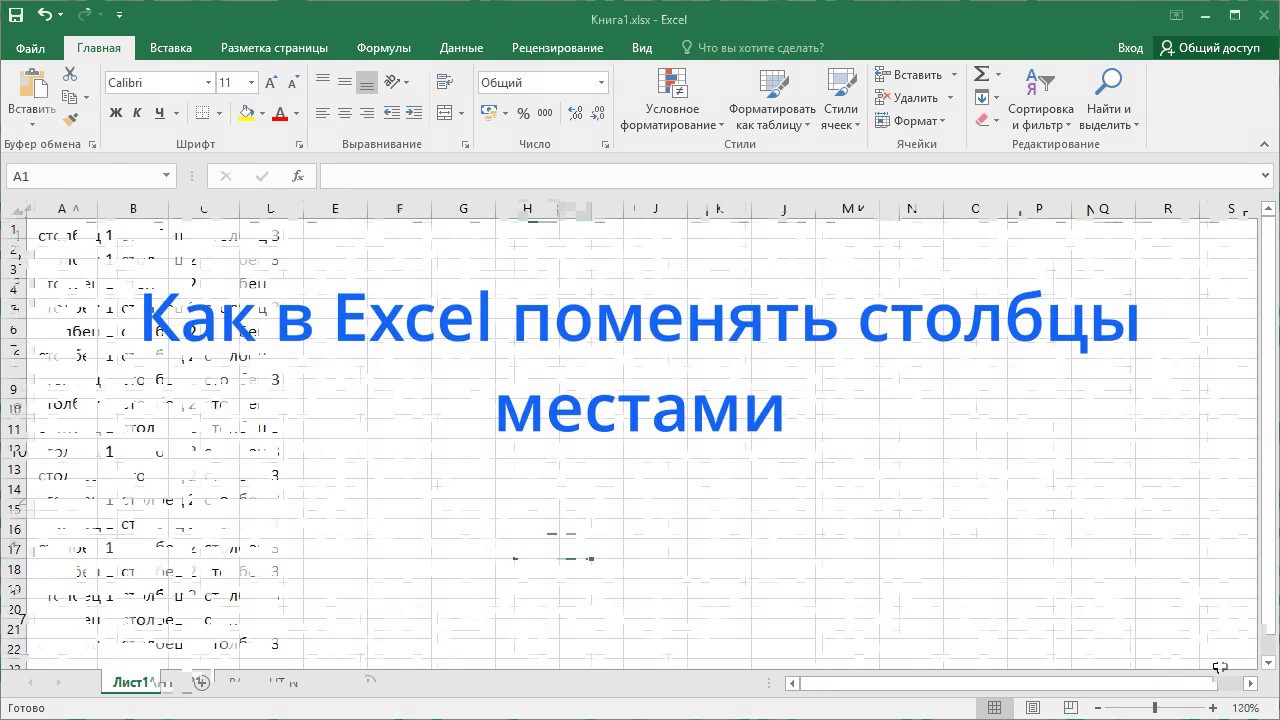The image size is (1280, 720).
Task: Click 'Что вы хотите сделать?' search box
Action: pyautogui.click(x=752, y=47)
